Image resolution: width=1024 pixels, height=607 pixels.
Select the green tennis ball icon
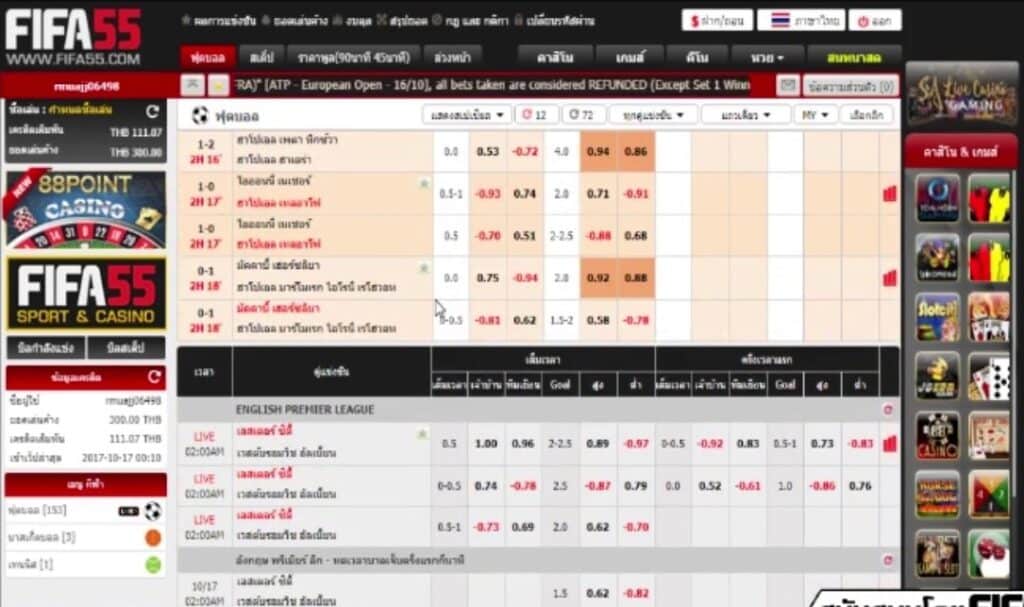click(x=153, y=565)
